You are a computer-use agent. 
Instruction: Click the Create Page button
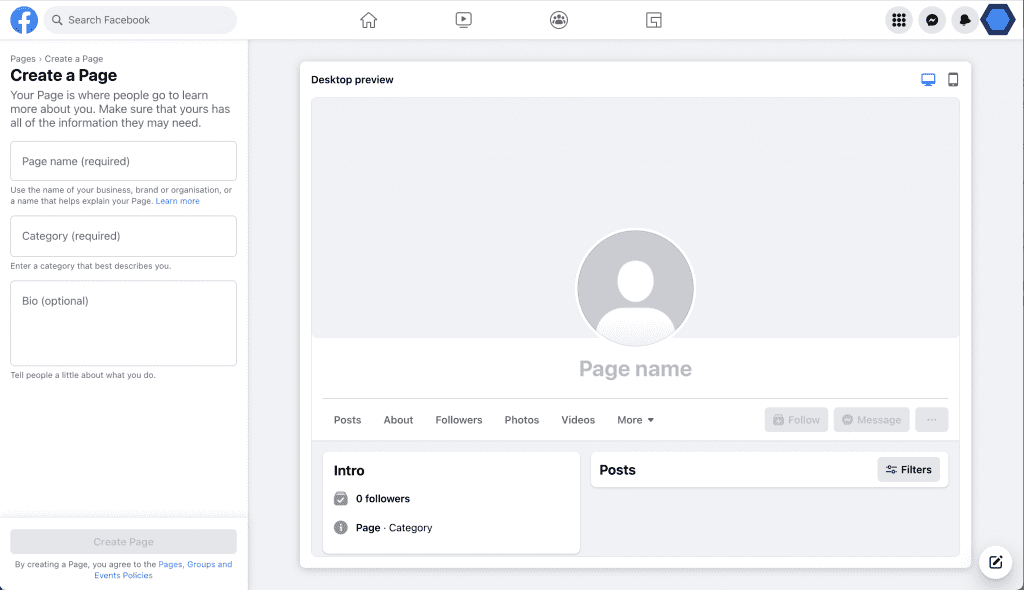[x=123, y=542]
